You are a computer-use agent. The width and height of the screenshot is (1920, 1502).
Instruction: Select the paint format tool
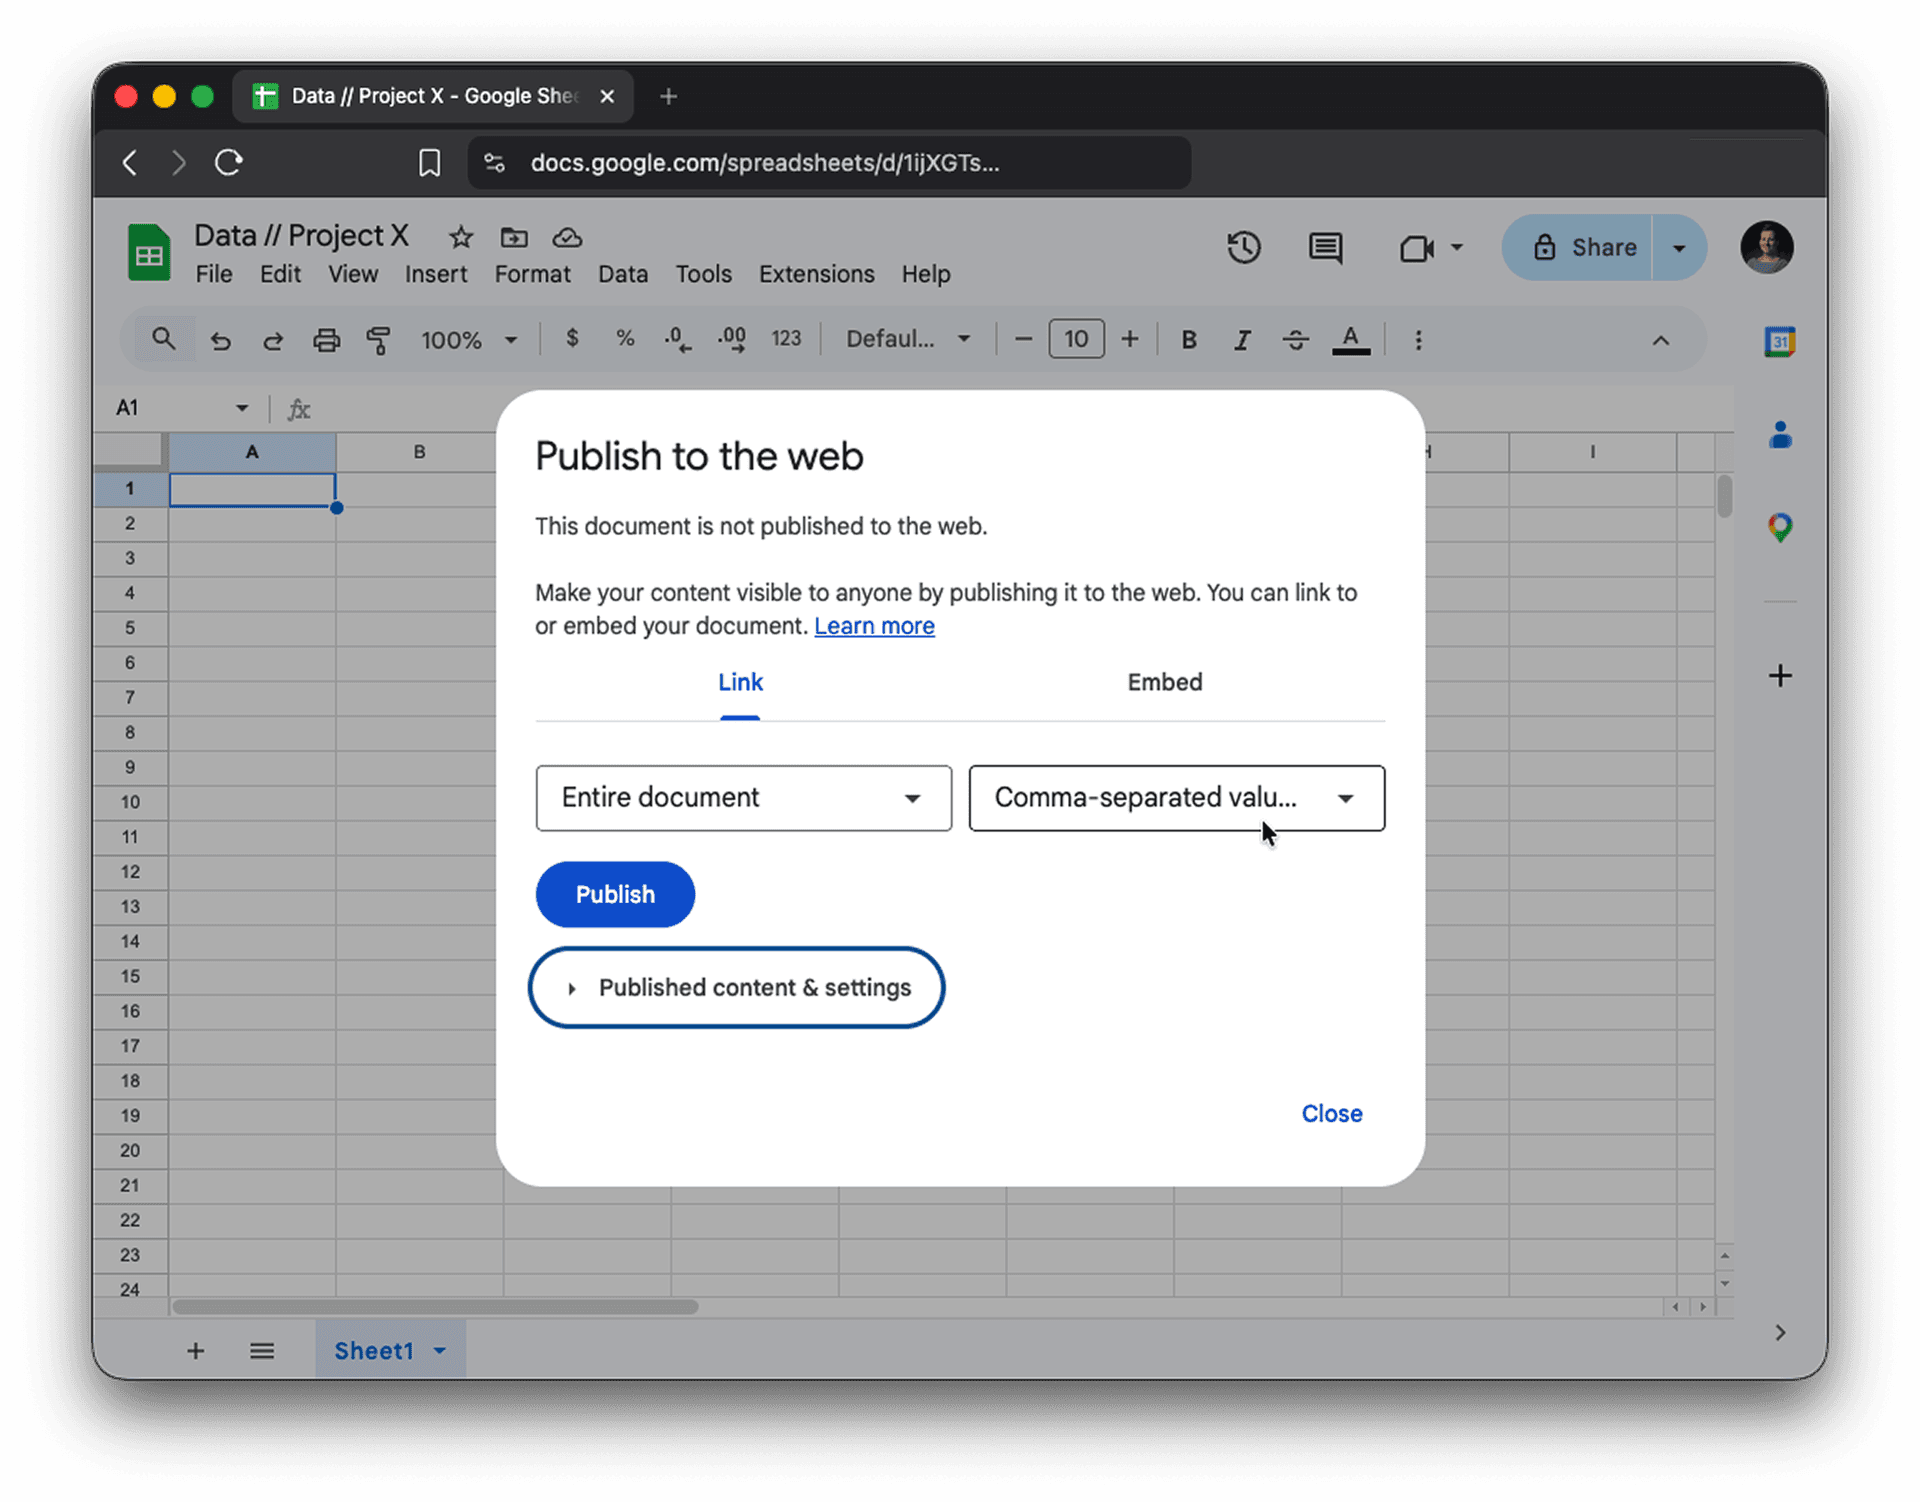click(x=378, y=340)
